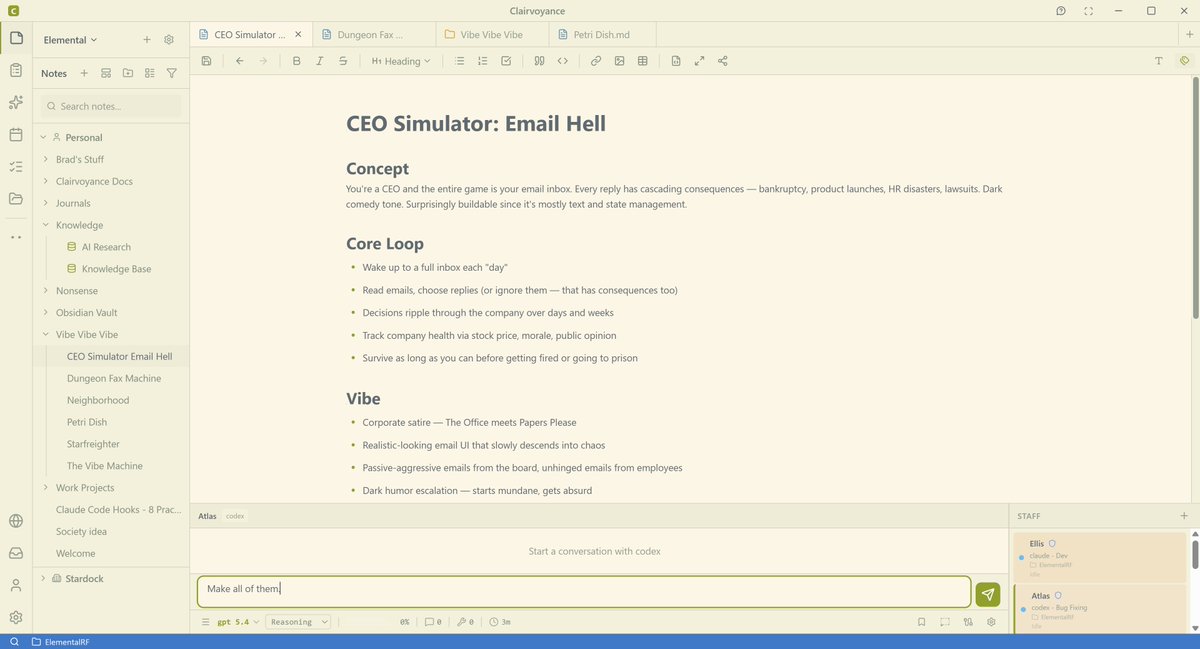Click the help icon in title bar
1200x649 pixels.
coord(1061,11)
